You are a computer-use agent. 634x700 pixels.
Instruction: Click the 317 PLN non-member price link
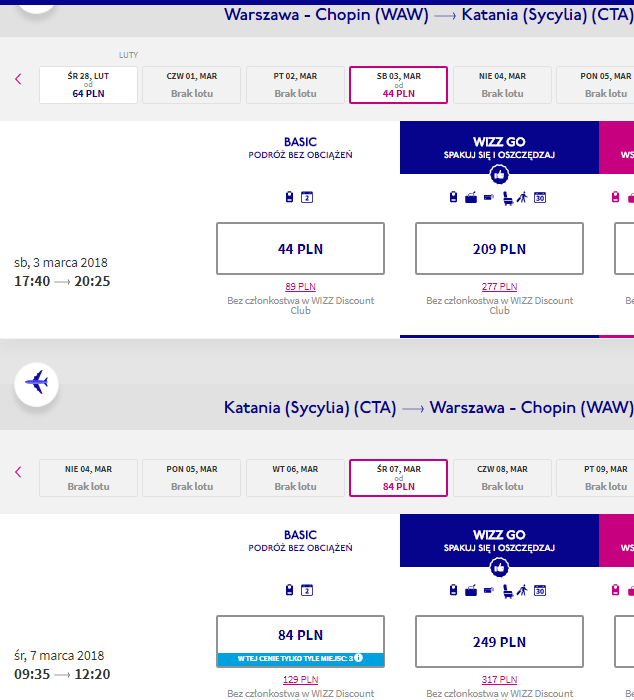[499, 679]
